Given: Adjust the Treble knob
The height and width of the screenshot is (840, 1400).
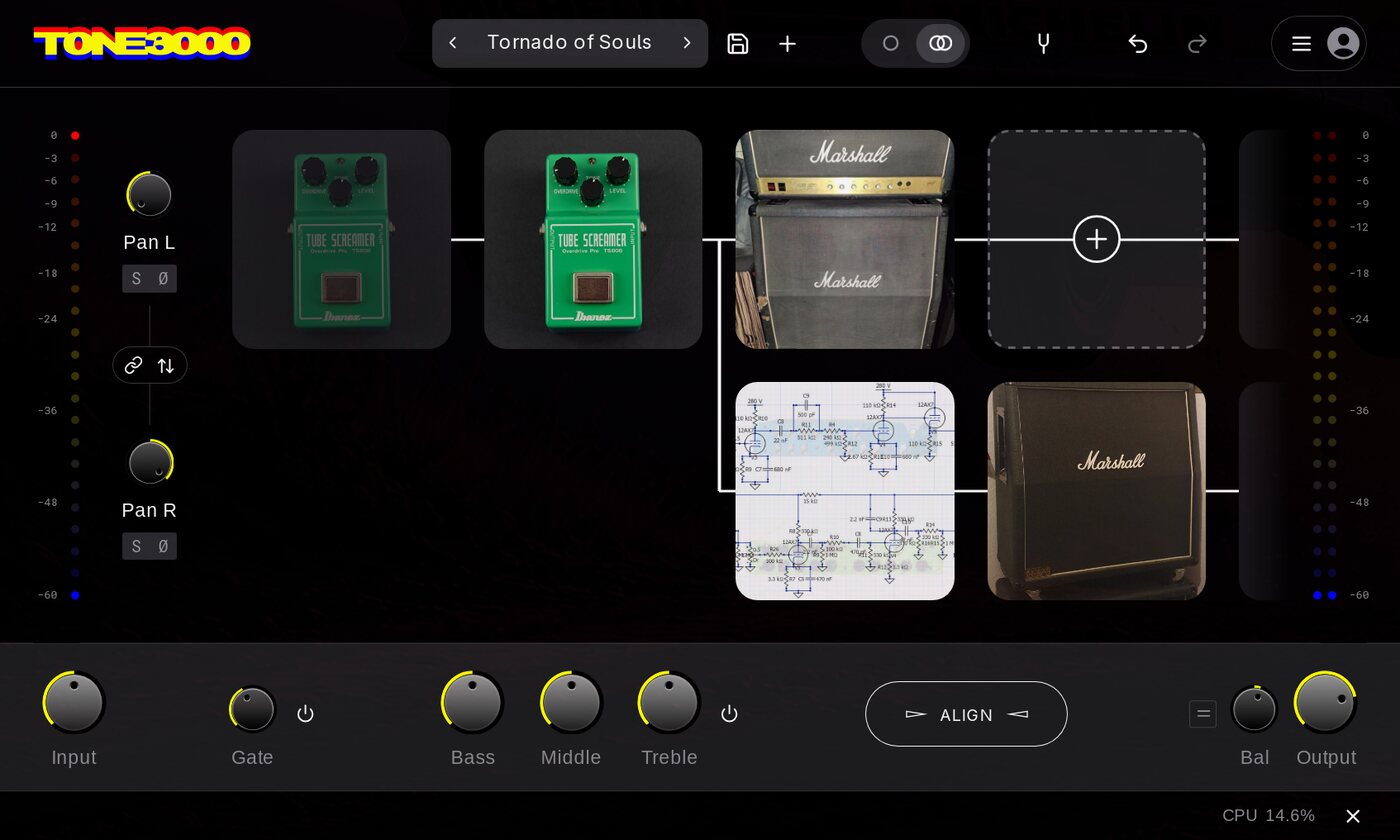Looking at the screenshot, I should coord(669,702).
